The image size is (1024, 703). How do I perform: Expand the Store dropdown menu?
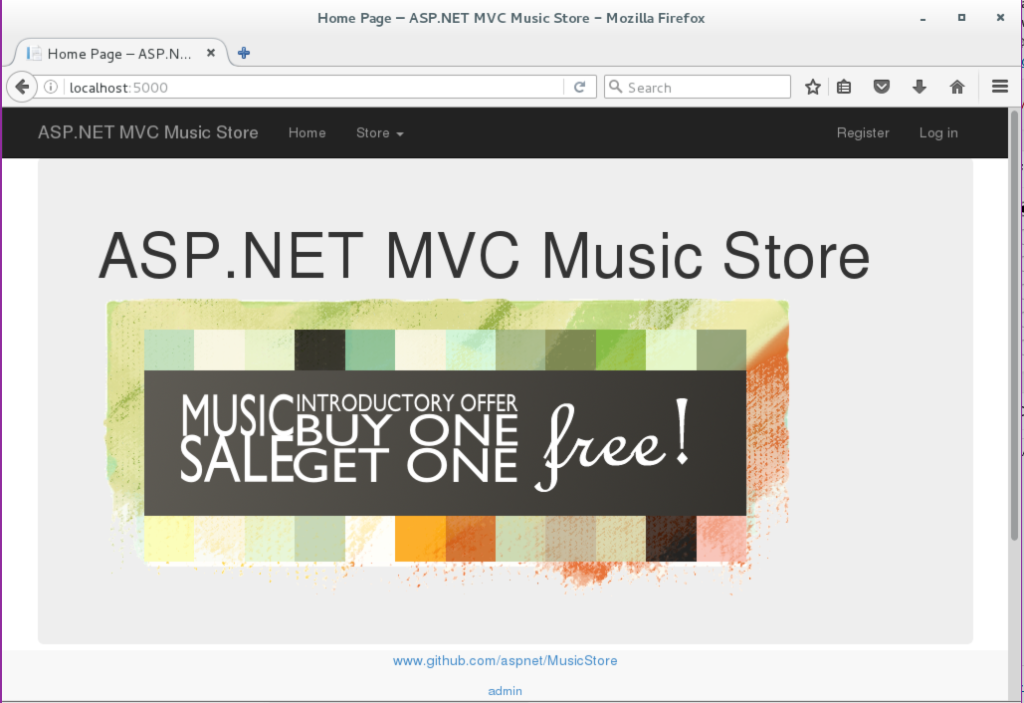(379, 133)
